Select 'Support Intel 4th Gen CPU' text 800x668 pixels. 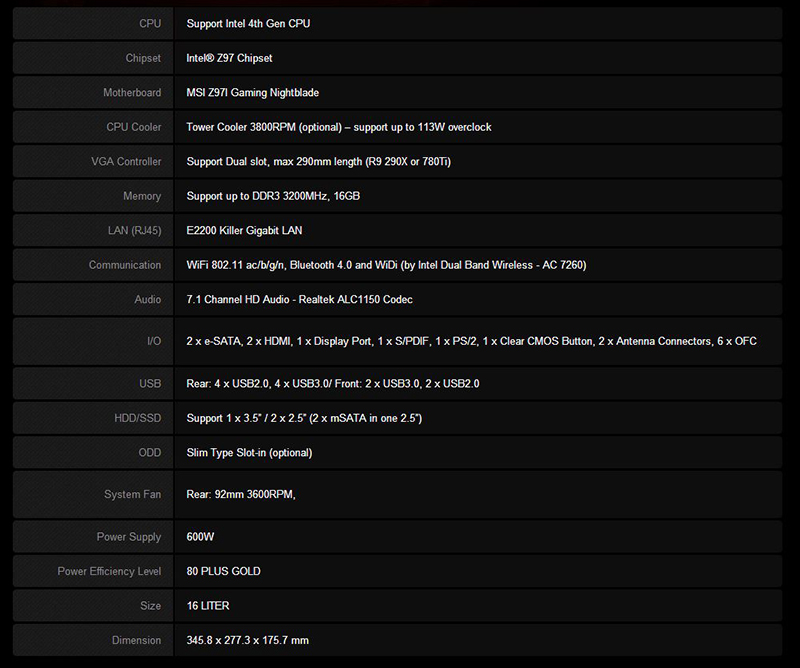pyautogui.click(x=248, y=23)
